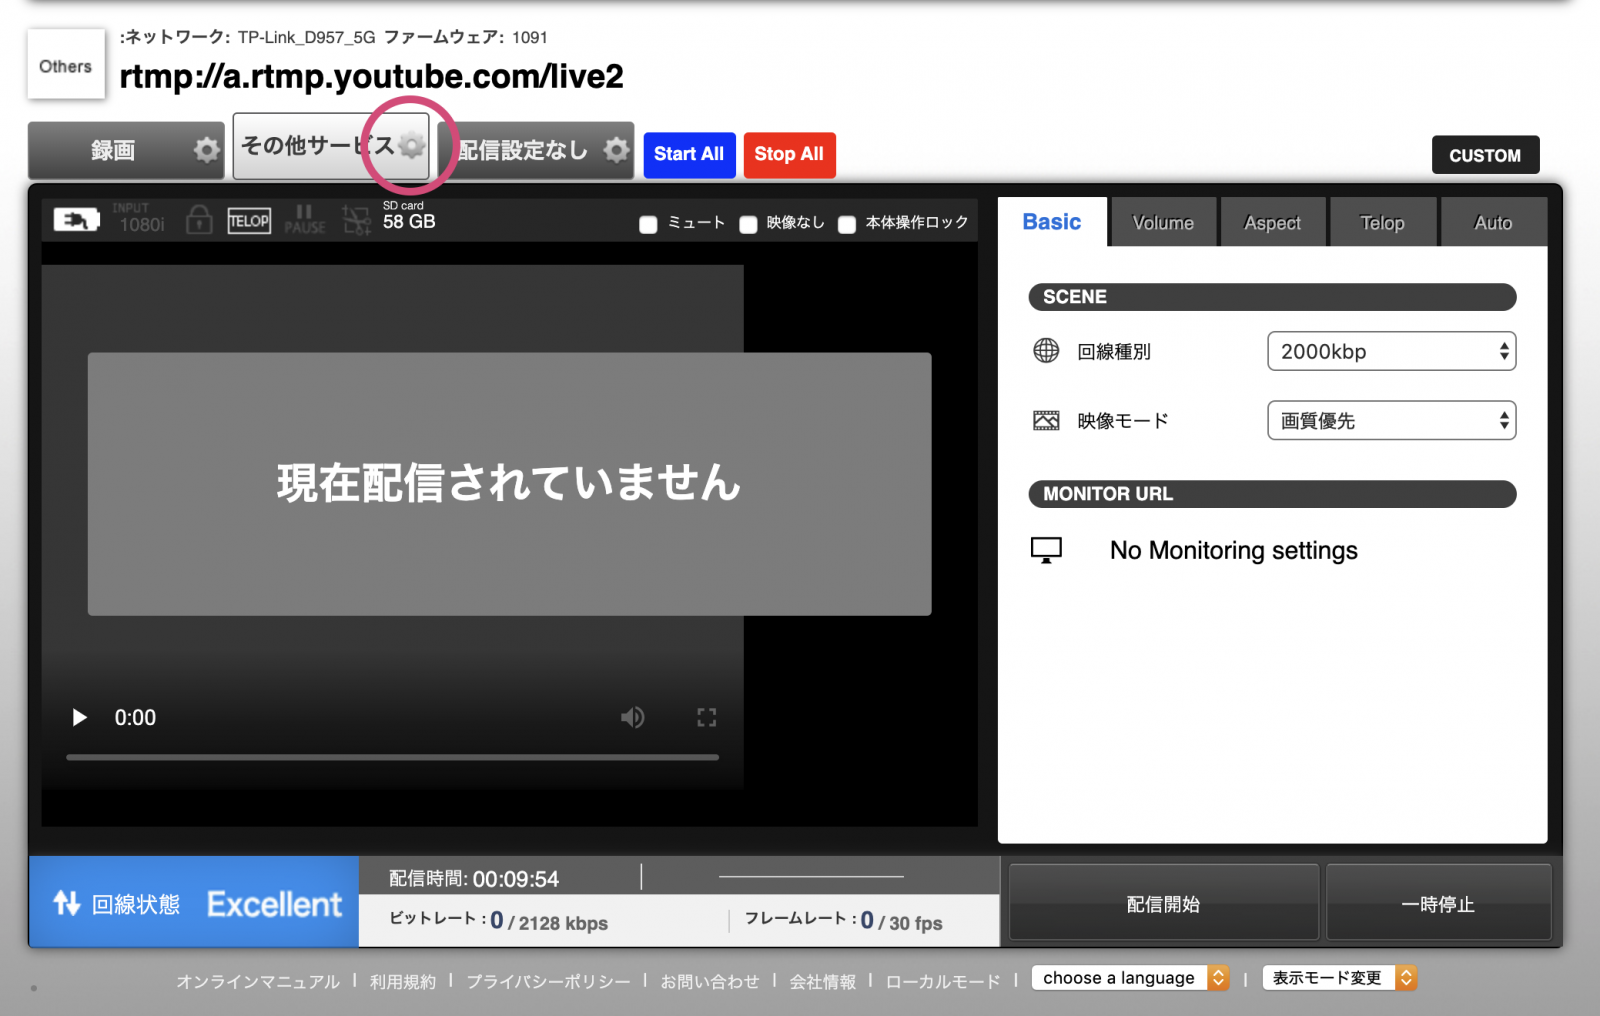1600x1016 pixels.
Task: Enter fullscreen in the video player
Action: (706, 717)
